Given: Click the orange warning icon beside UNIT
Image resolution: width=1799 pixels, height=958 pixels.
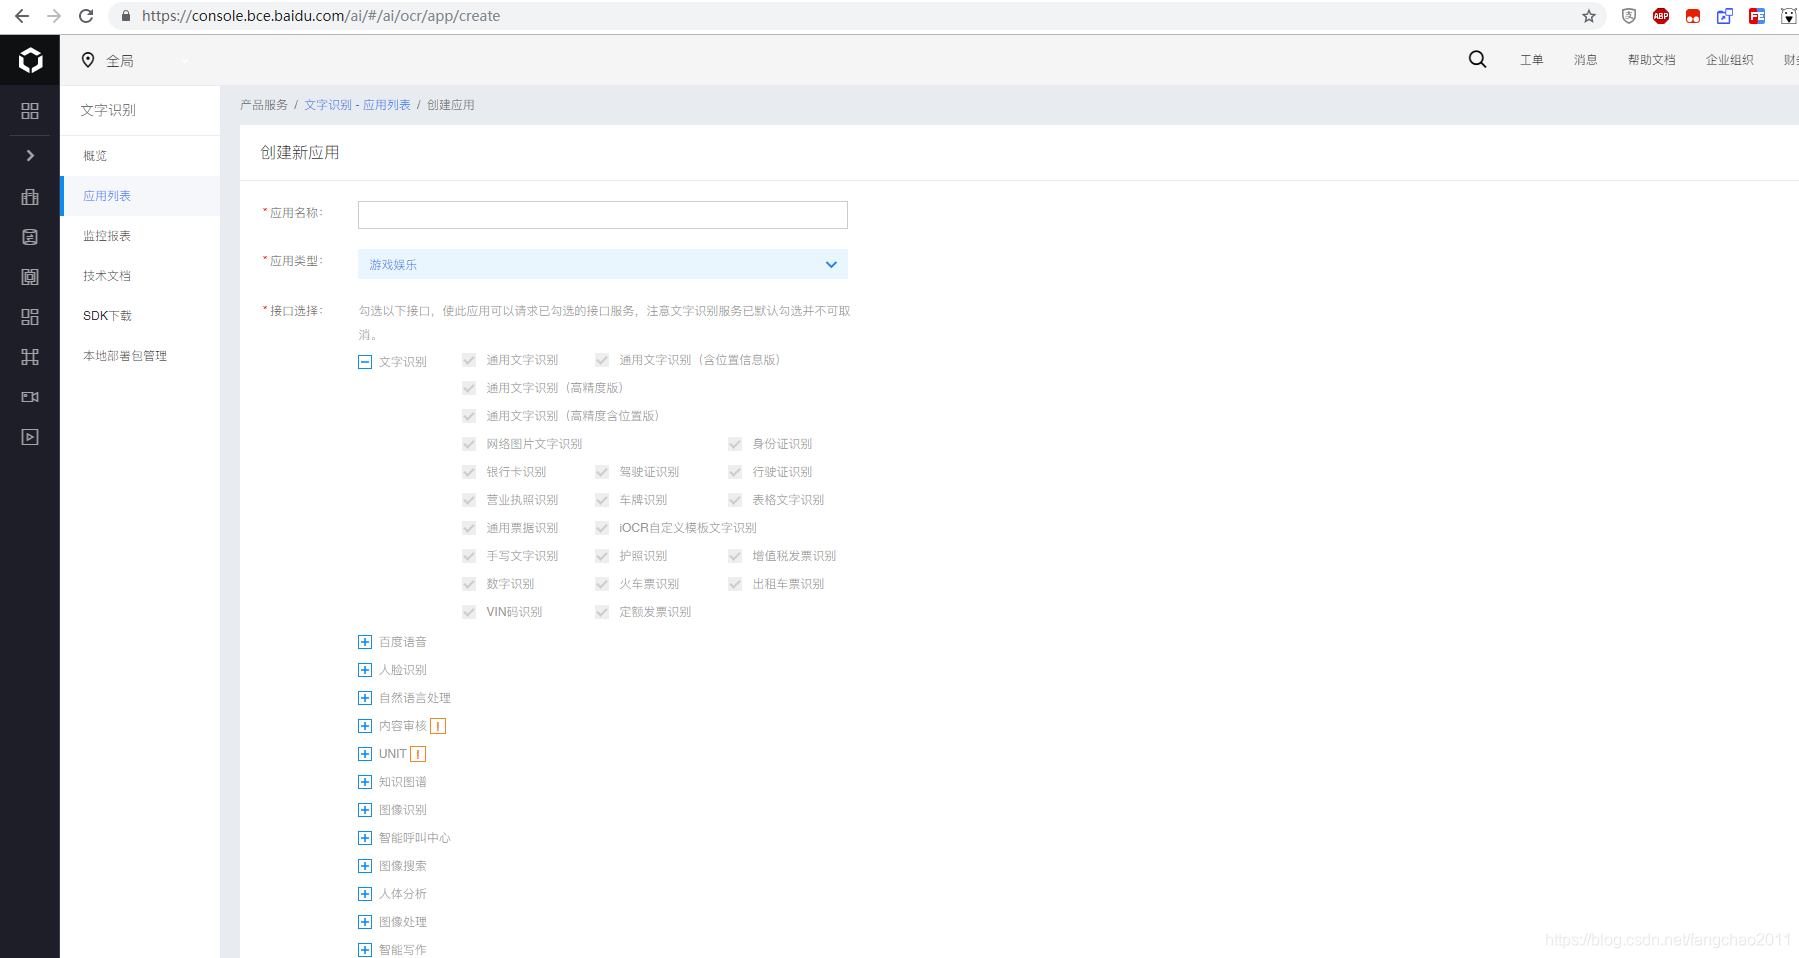Looking at the screenshot, I should click(x=418, y=754).
